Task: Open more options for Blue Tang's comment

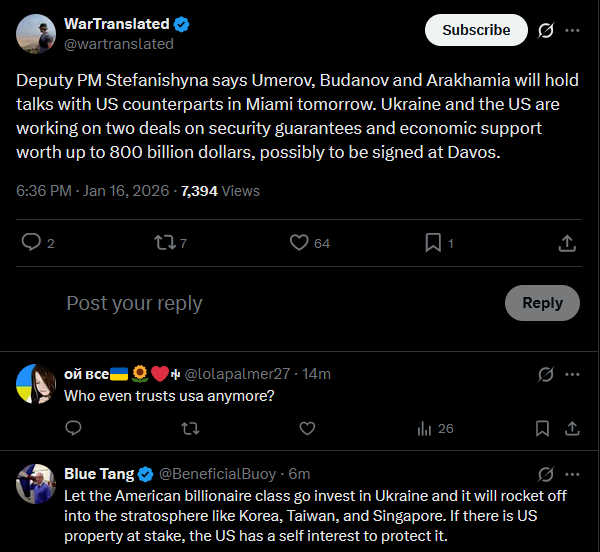Action: pyautogui.click(x=572, y=473)
